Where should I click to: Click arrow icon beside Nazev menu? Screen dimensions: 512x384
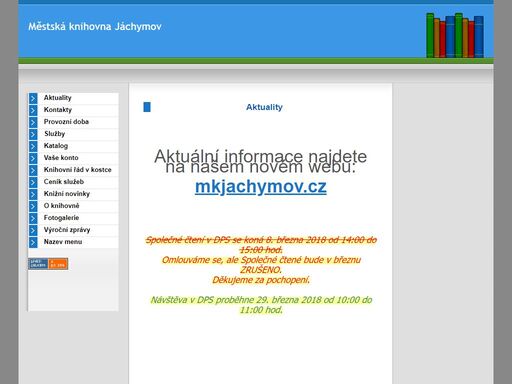click(x=33, y=242)
